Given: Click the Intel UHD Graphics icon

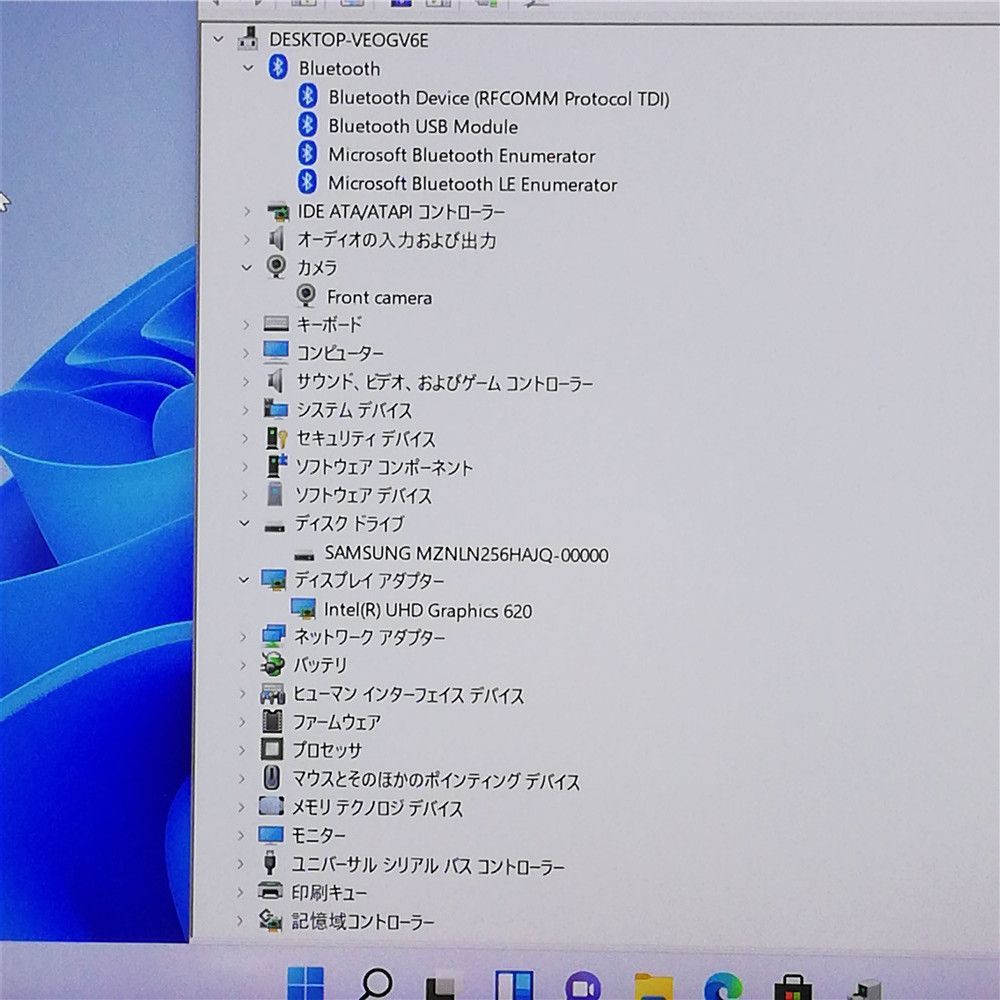Looking at the screenshot, I should (302, 608).
